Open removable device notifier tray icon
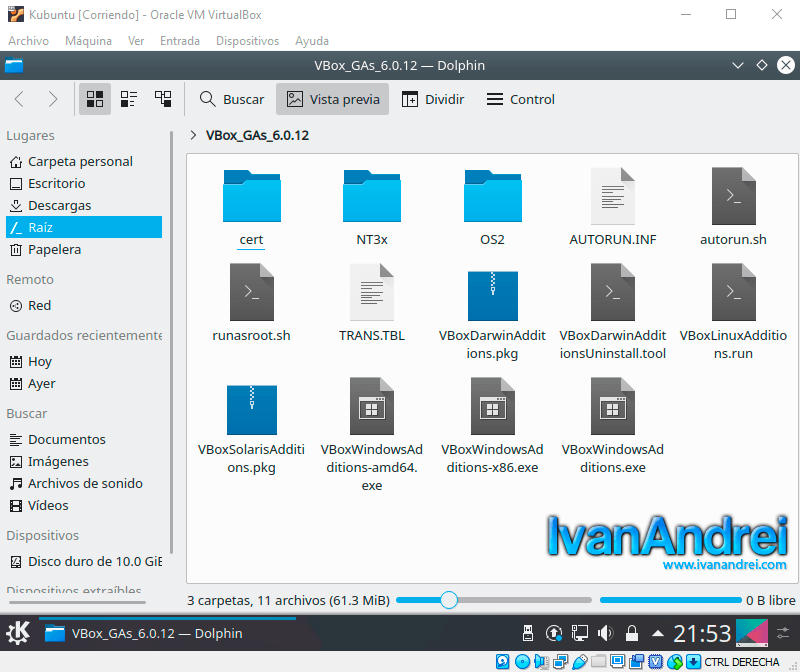Image resolution: width=800 pixels, height=672 pixels. click(x=528, y=633)
